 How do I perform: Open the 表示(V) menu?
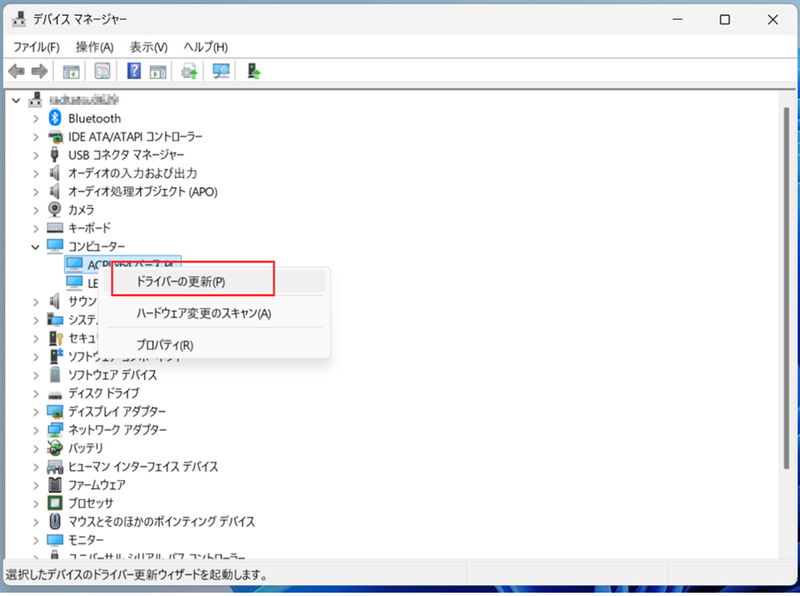[148, 46]
